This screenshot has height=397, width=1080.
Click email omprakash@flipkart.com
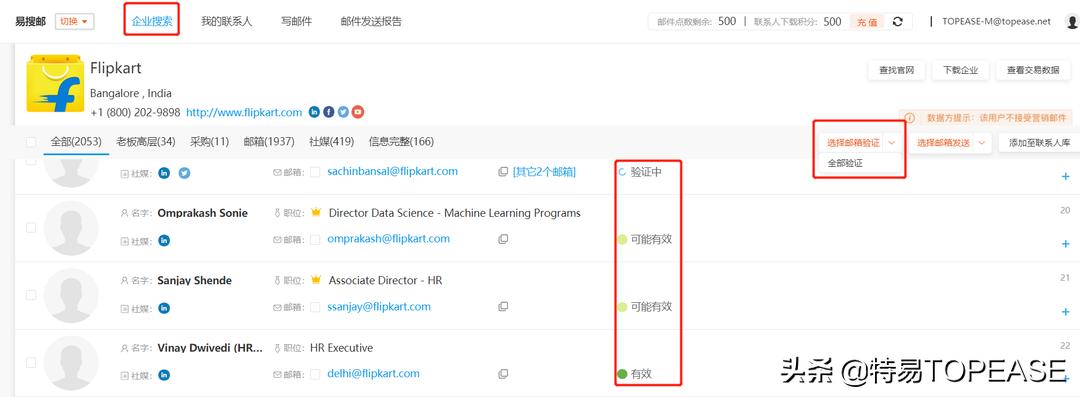coord(388,238)
